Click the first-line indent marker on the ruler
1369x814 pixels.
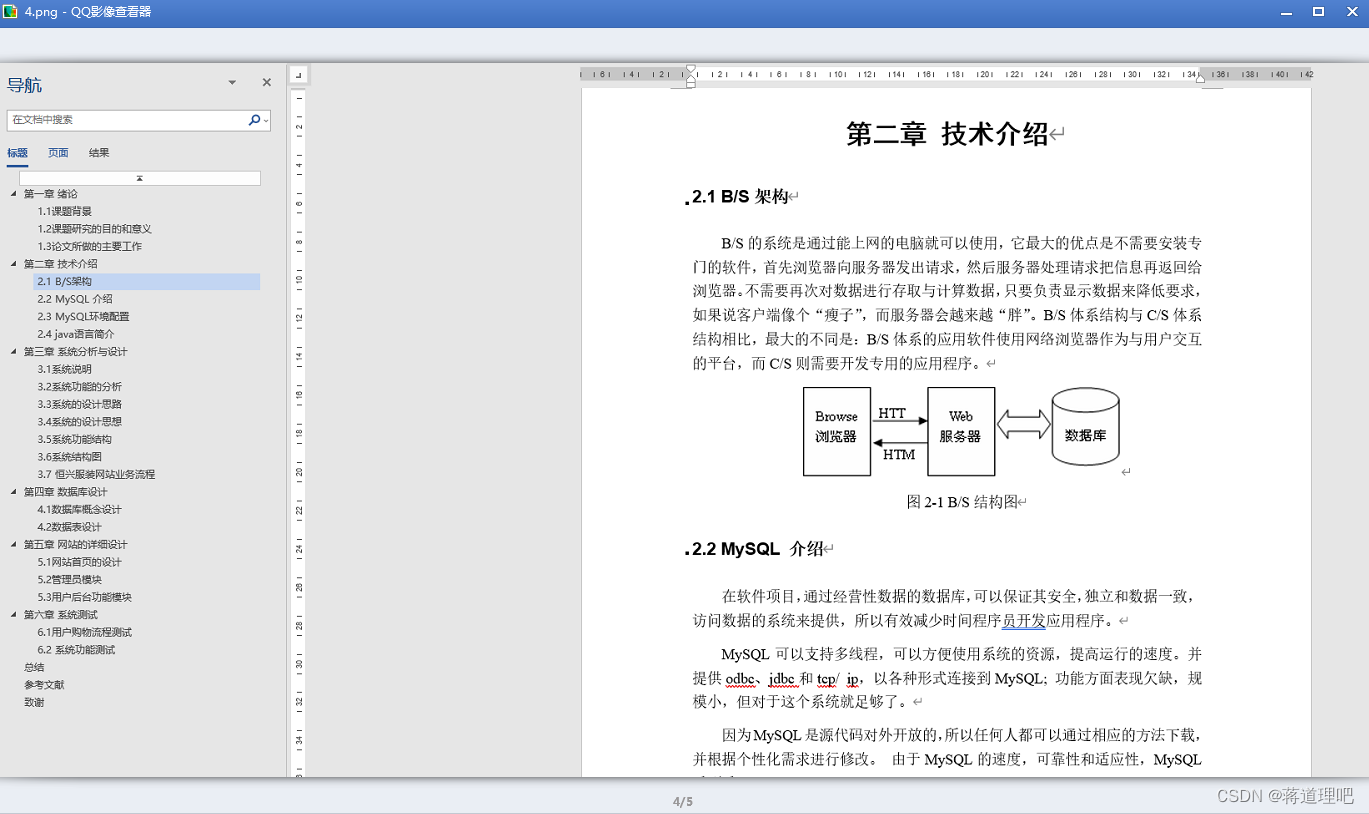pyautogui.click(x=689, y=67)
